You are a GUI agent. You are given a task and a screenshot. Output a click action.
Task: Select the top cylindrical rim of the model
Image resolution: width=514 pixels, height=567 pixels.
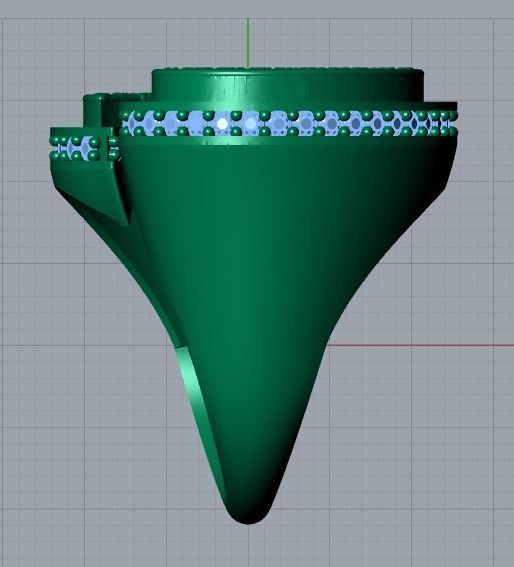(288, 85)
